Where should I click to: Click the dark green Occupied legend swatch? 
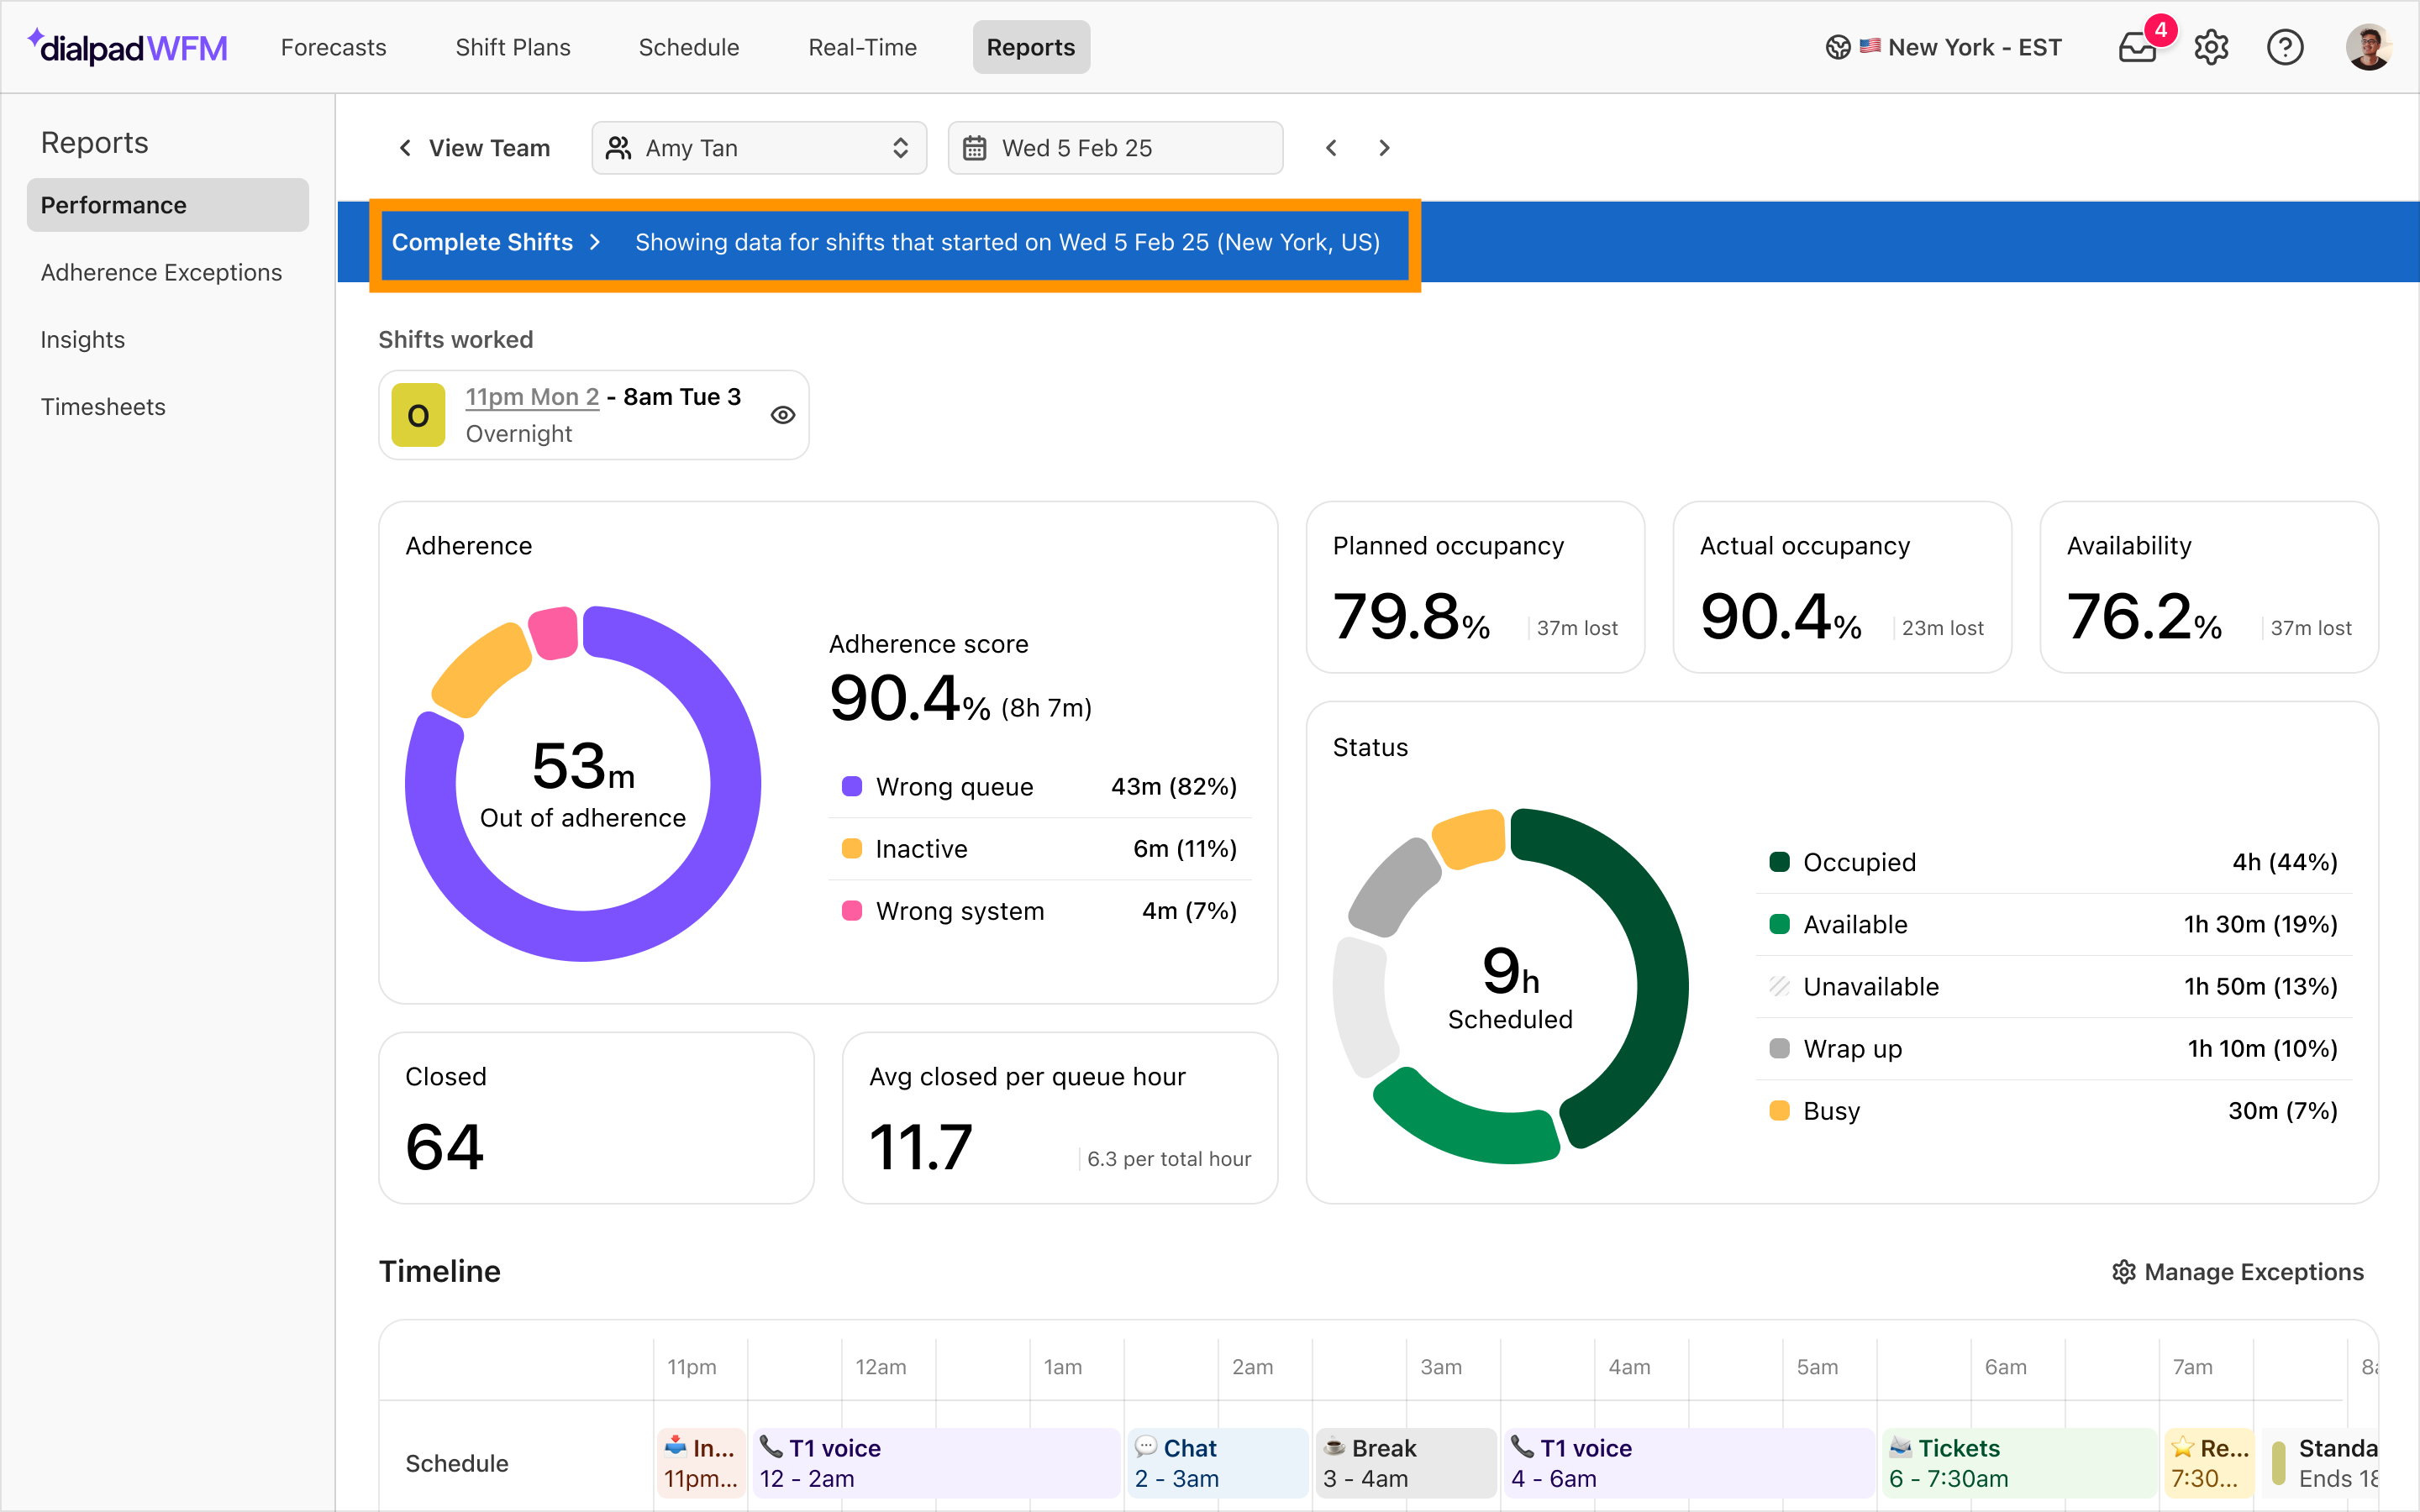click(x=1779, y=862)
